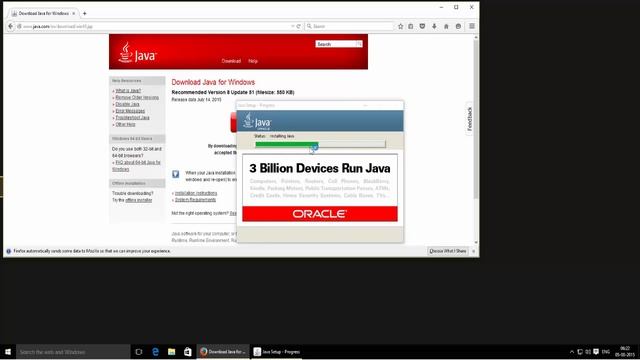Screen dimensions: 640x360
Task: Show hidden system tray icons
Action: (x=572, y=352)
